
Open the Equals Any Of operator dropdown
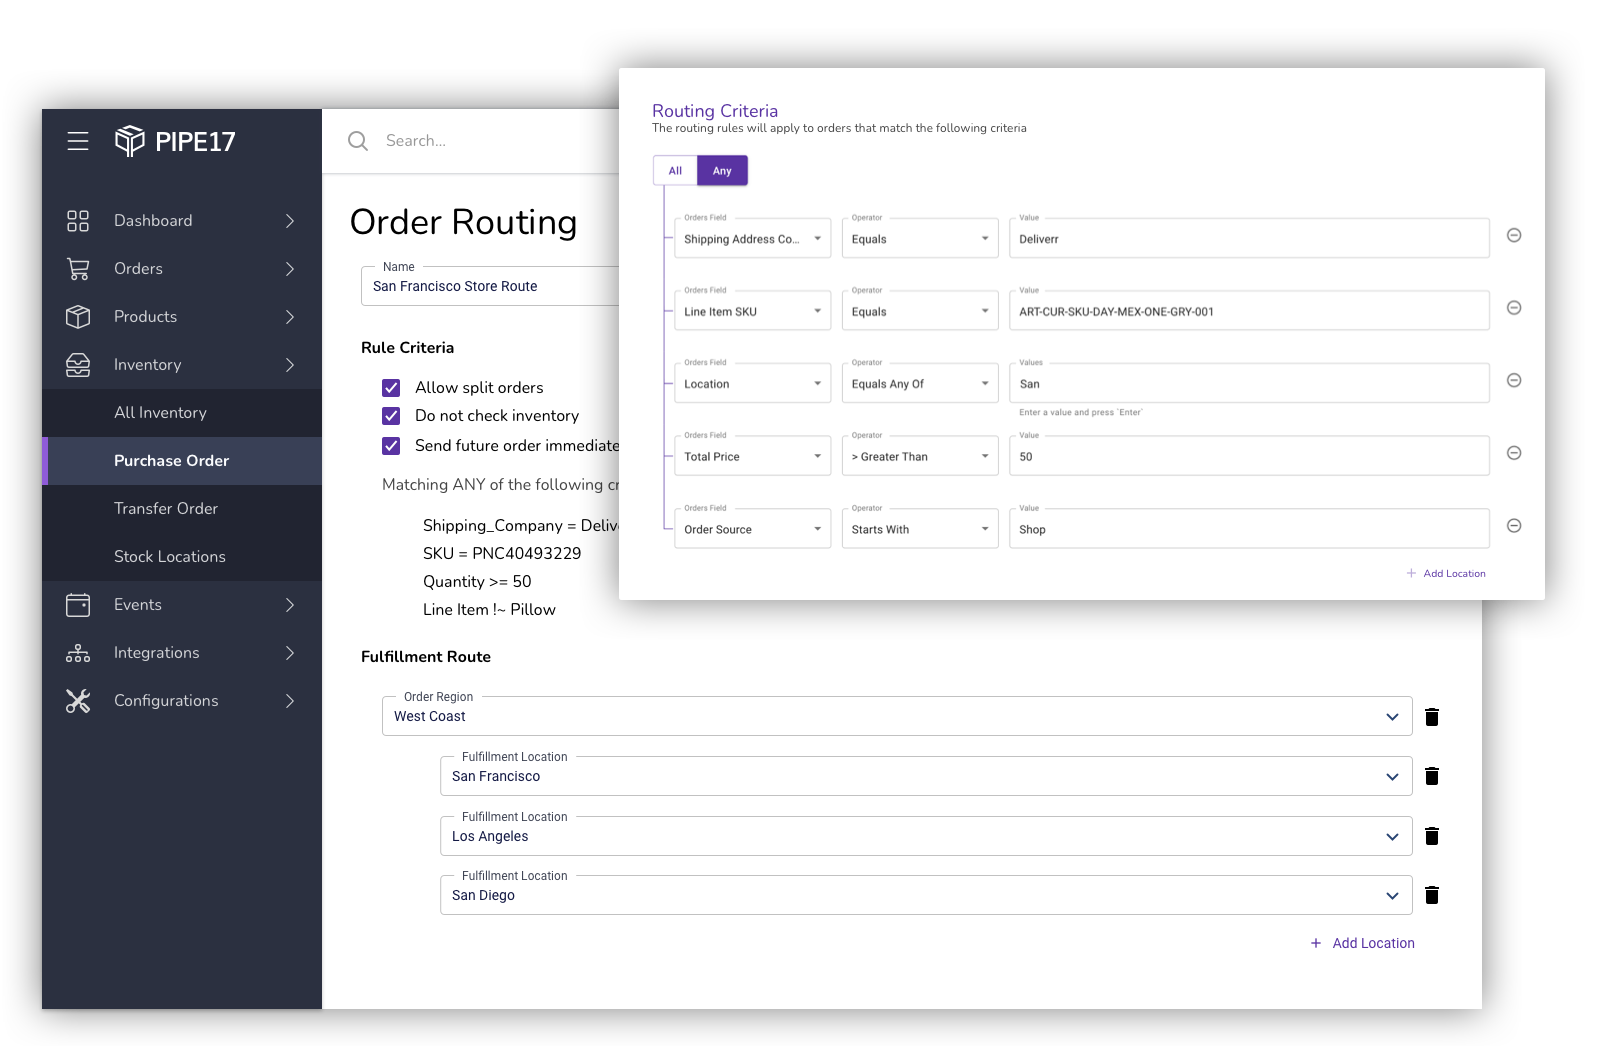click(x=920, y=384)
